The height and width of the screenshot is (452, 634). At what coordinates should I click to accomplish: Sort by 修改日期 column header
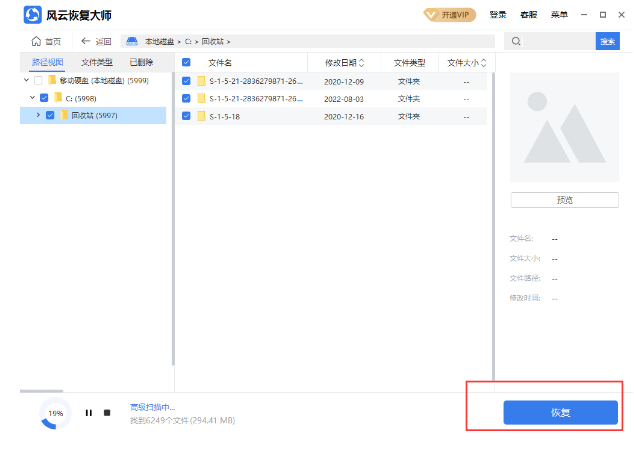tap(344, 62)
